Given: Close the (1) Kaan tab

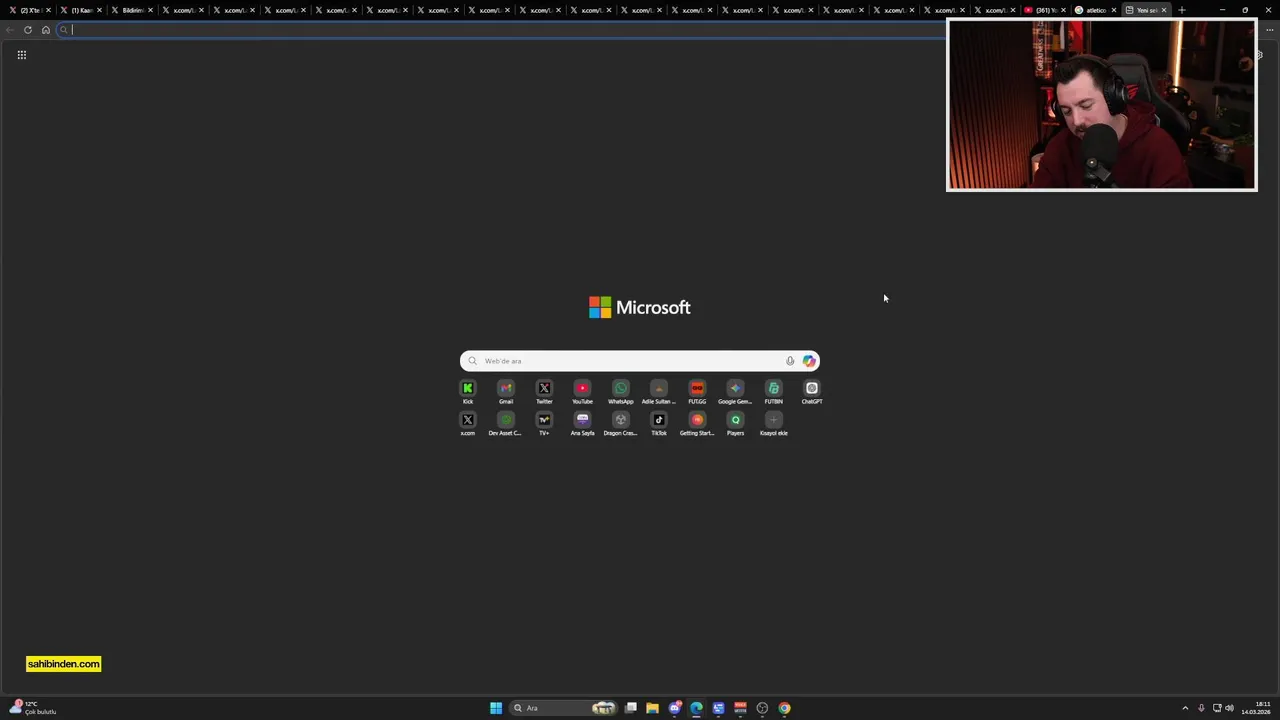Looking at the screenshot, I should click(x=99, y=10).
